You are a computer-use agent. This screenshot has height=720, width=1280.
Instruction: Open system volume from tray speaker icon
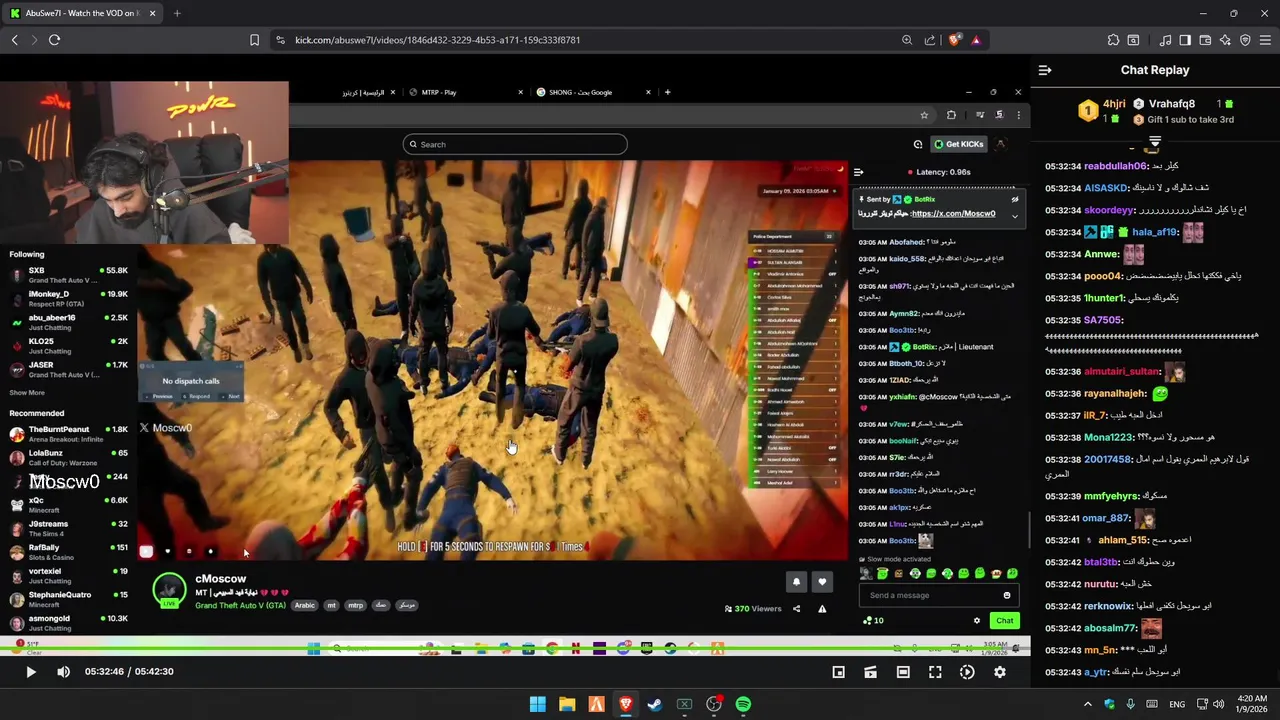click(x=1219, y=704)
